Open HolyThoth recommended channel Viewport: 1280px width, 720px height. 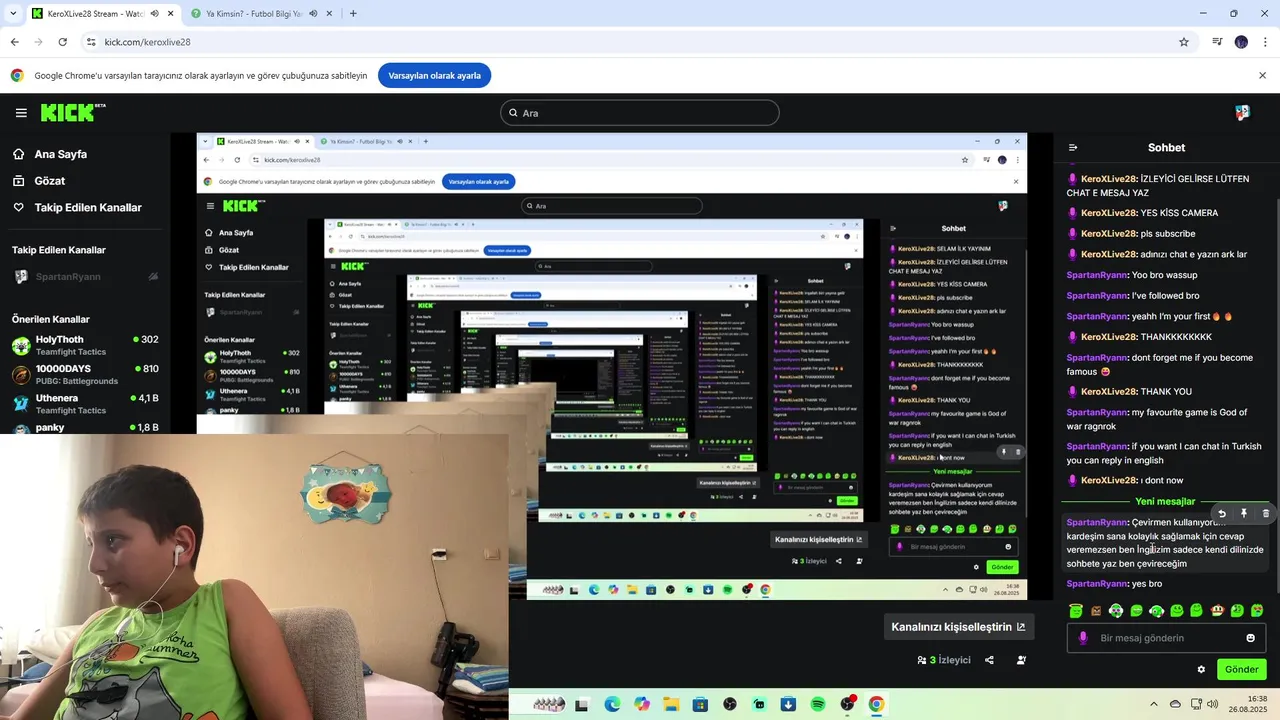point(85,346)
